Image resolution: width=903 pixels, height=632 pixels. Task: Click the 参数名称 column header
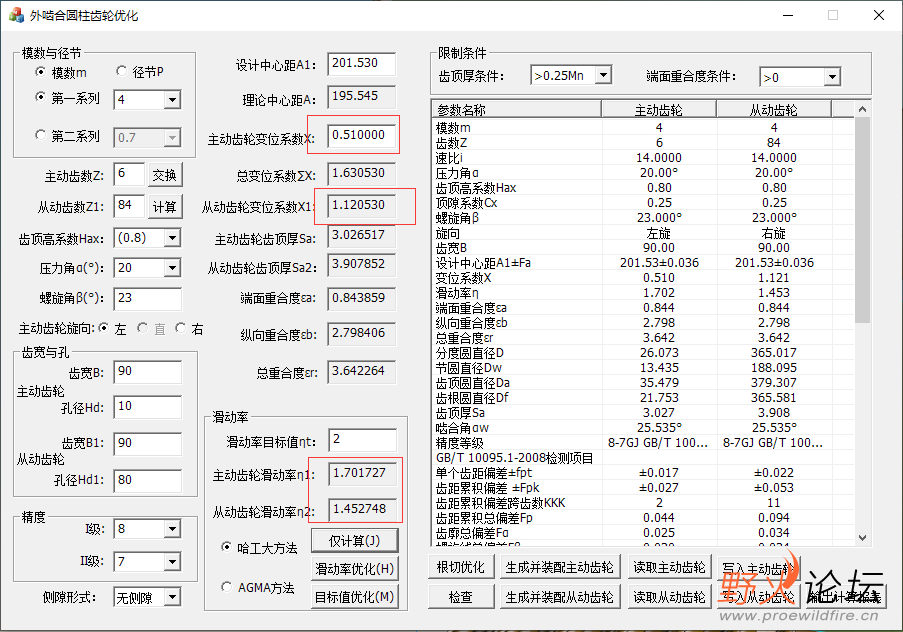point(517,109)
